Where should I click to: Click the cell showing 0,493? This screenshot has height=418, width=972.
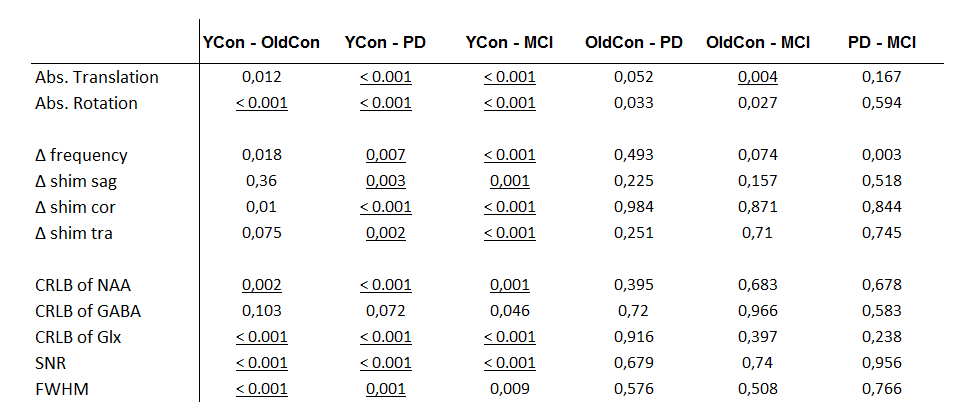coord(633,155)
